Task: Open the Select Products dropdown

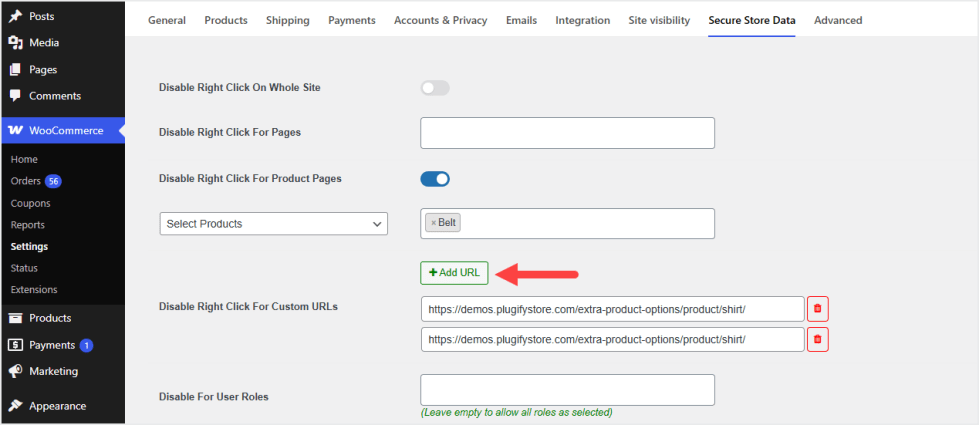Action: pos(274,223)
